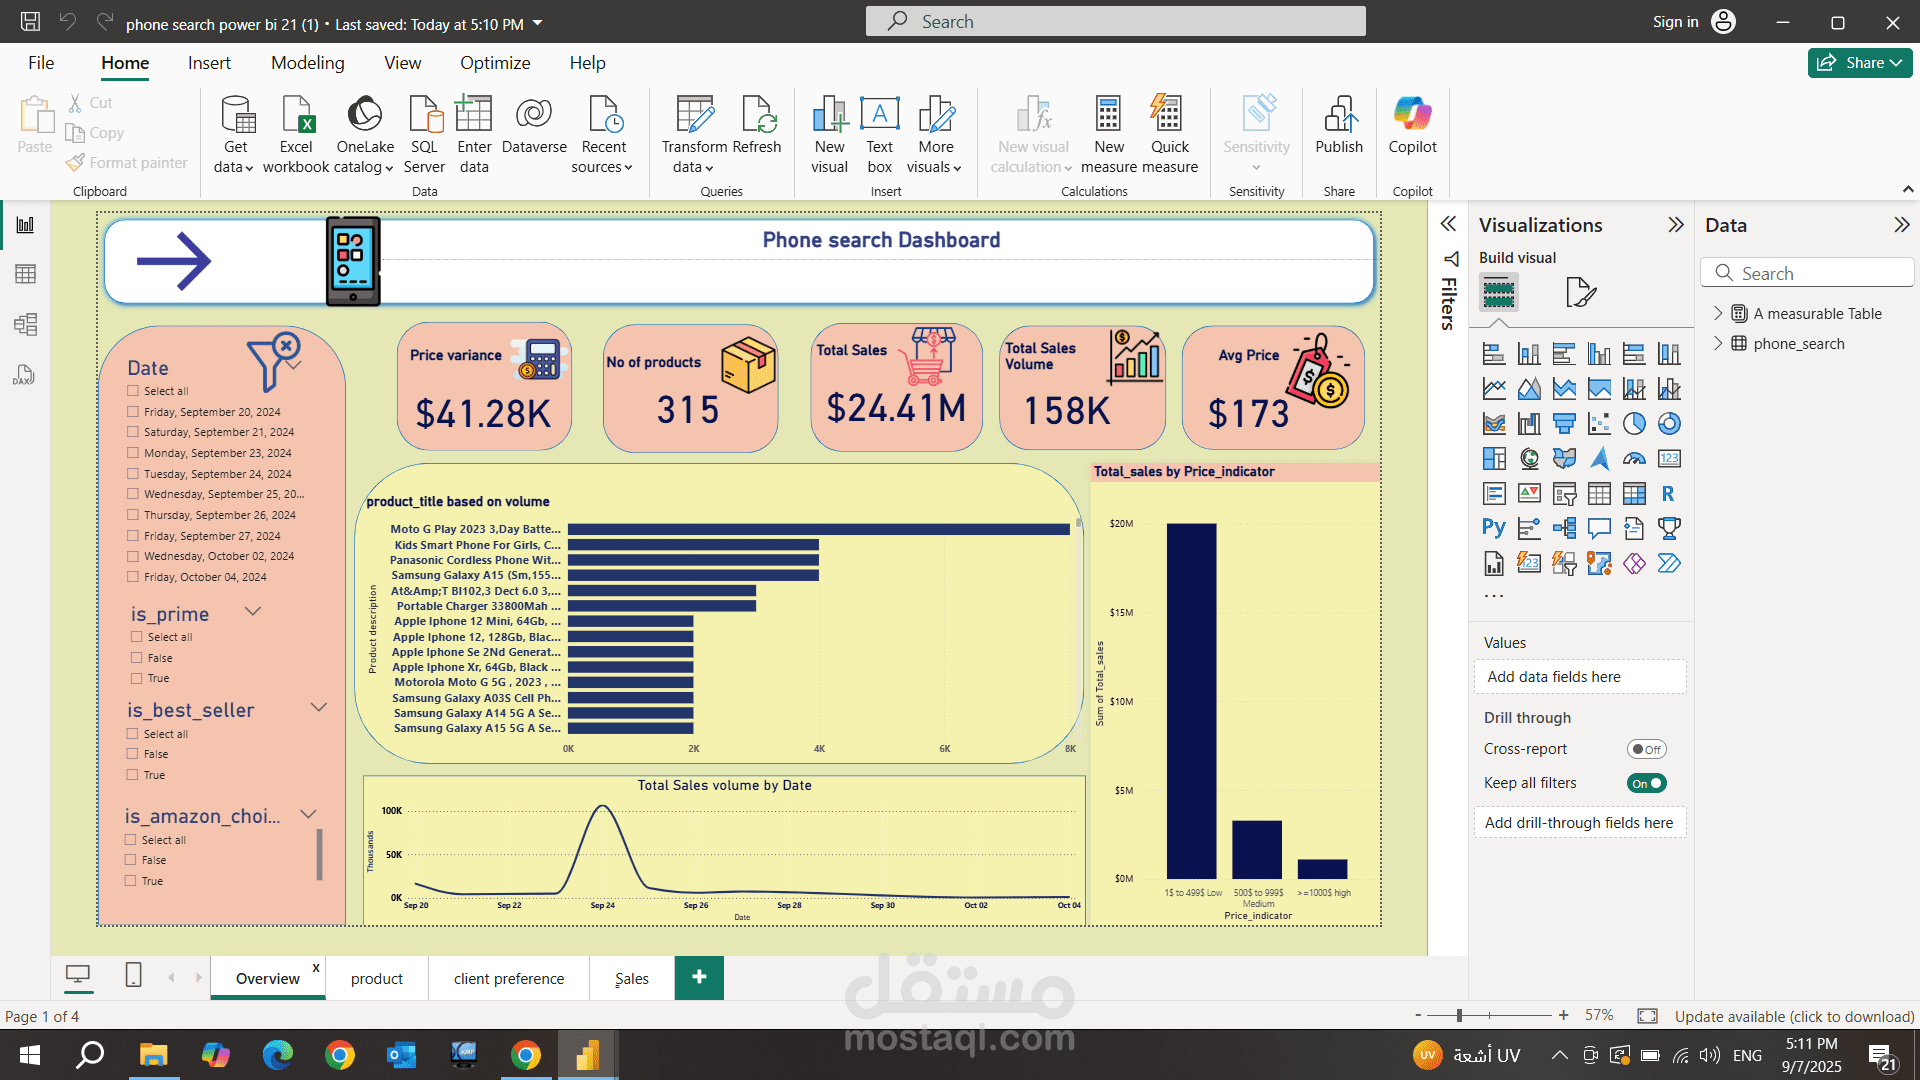Switch to Table view in left sidebar

click(25, 274)
